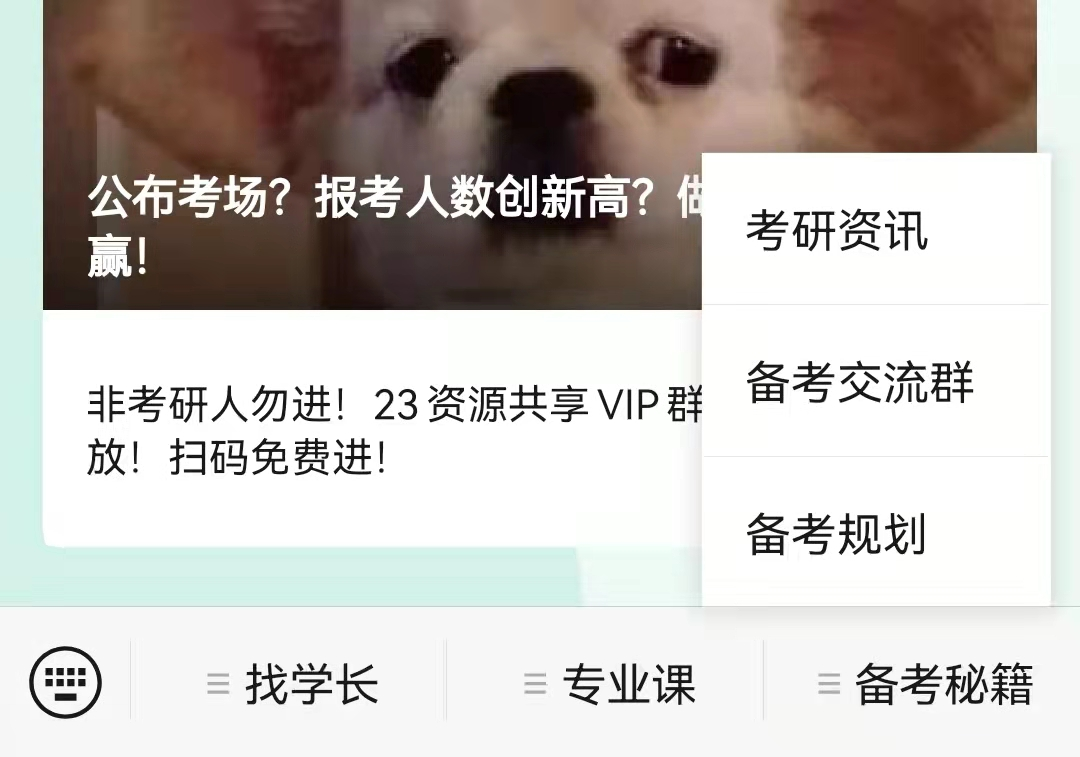Select 考研资讯 from the popup menu
The height and width of the screenshot is (757, 1080).
pyautogui.click(x=876, y=229)
